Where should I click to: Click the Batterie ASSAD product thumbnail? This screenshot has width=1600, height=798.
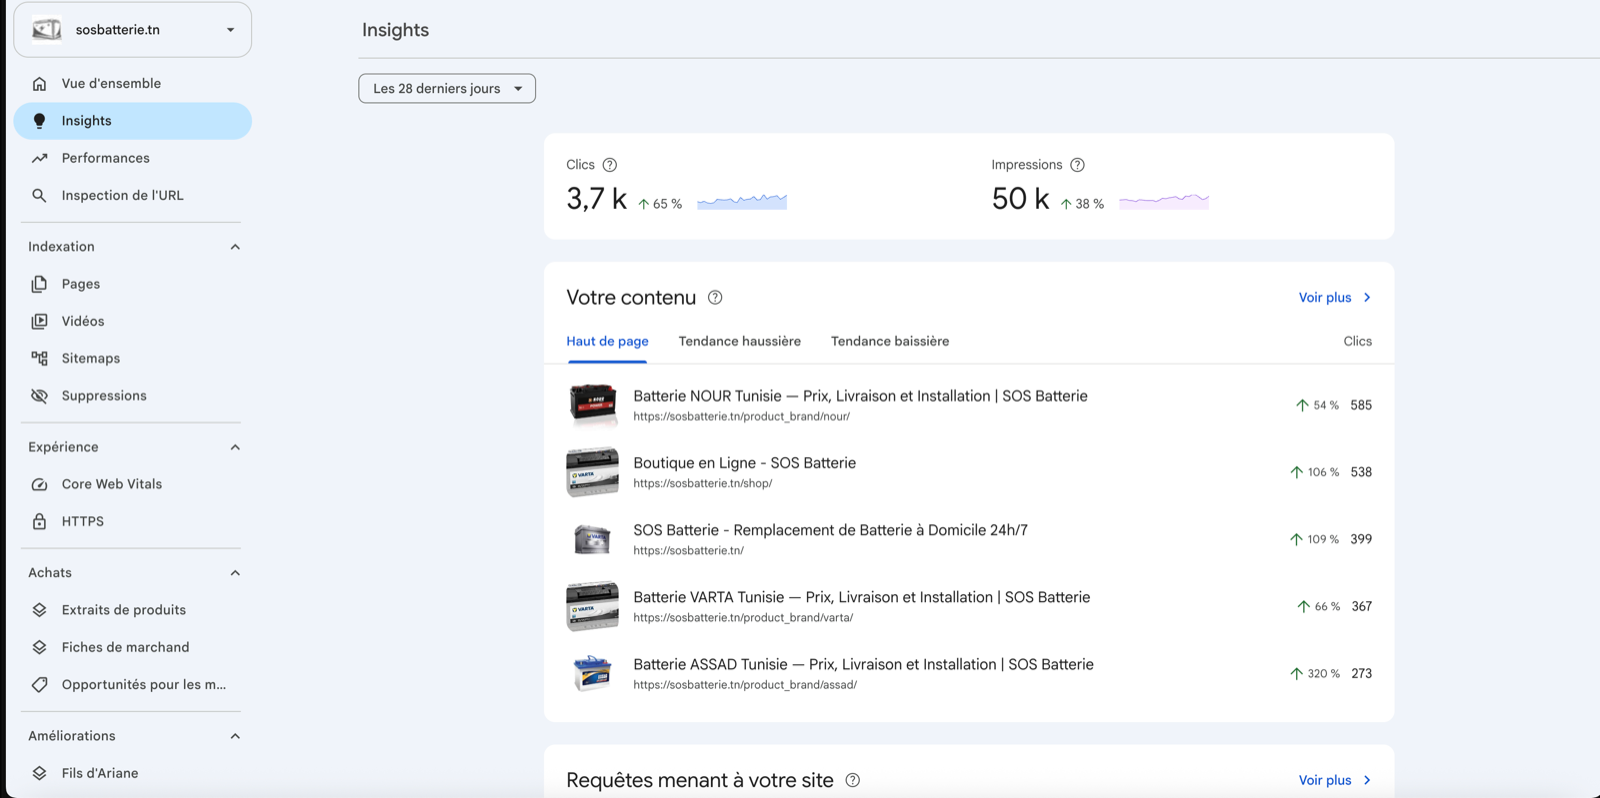click(x=592, y=673)
